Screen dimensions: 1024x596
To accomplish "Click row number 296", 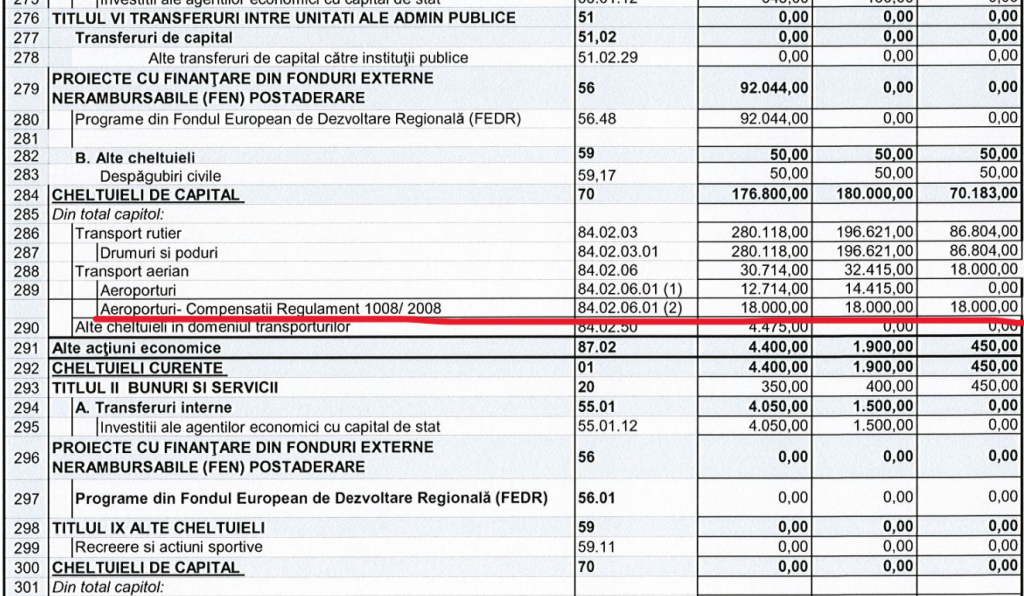I will 26,458.
